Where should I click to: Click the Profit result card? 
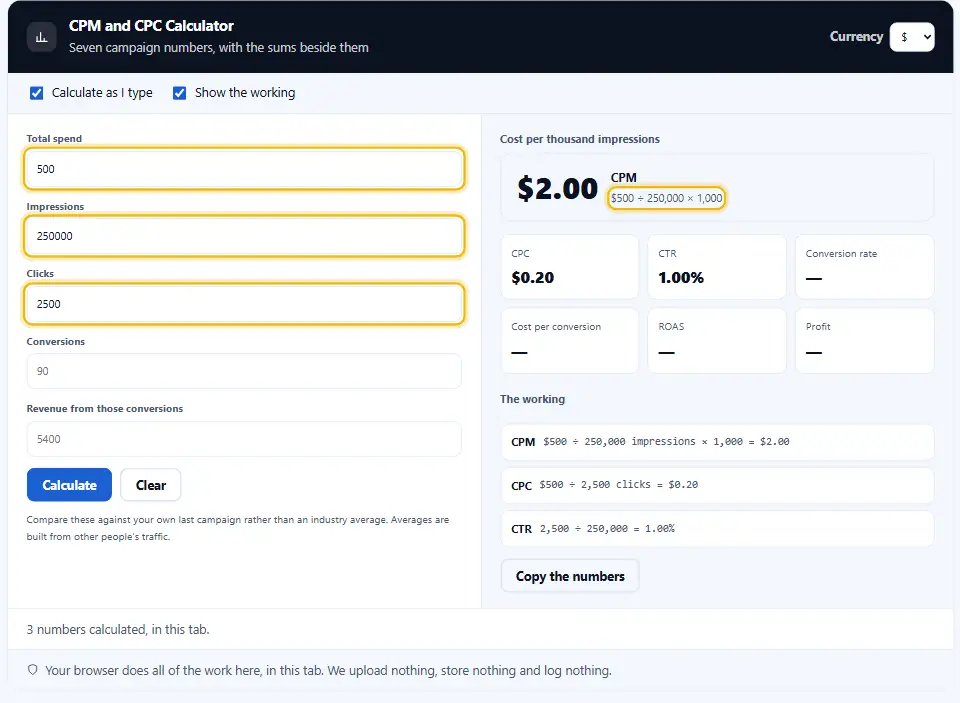864,340
